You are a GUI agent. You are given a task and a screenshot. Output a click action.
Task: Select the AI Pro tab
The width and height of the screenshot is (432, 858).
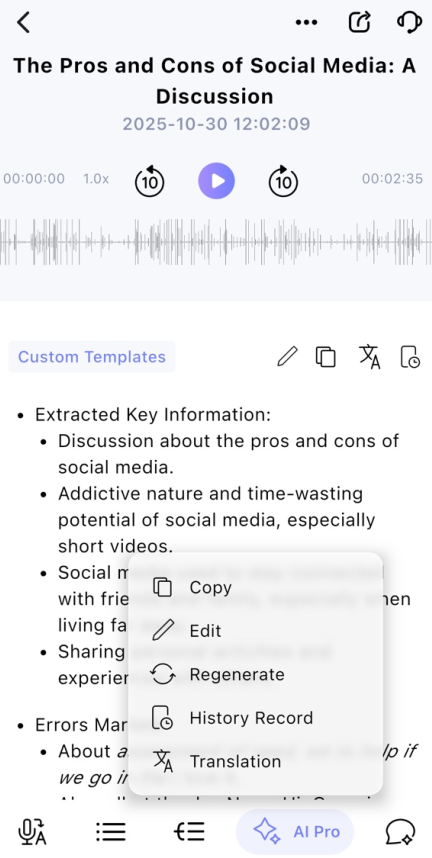pyautogui.click(x=295, y=832)
